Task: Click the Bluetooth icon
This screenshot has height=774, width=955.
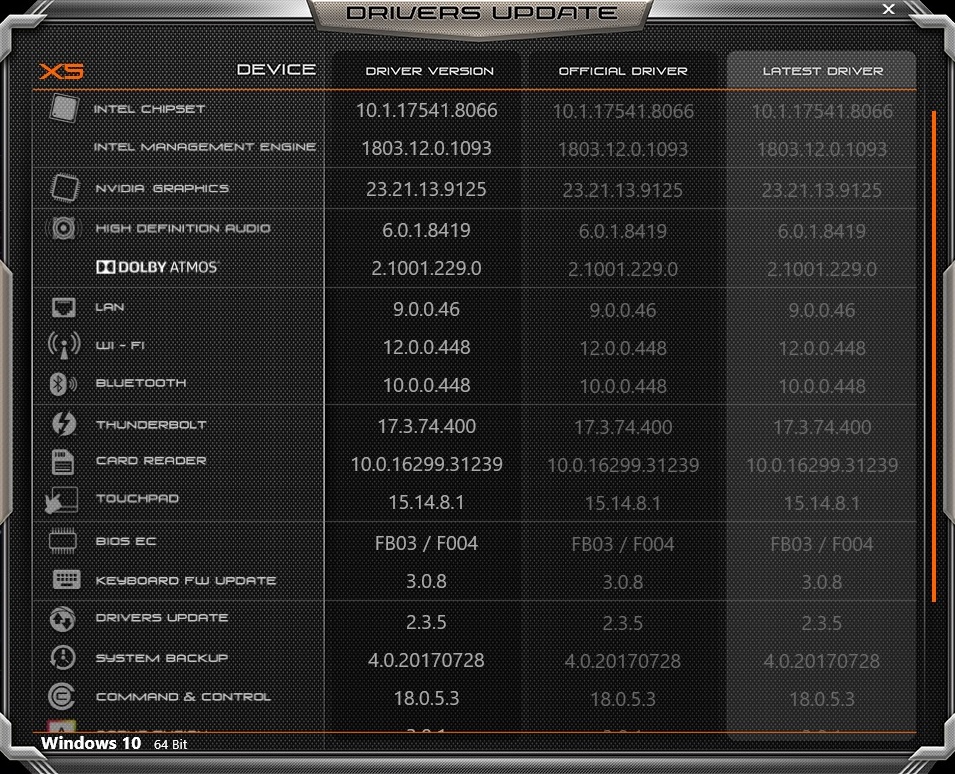Action: click(x=63, y=384)
